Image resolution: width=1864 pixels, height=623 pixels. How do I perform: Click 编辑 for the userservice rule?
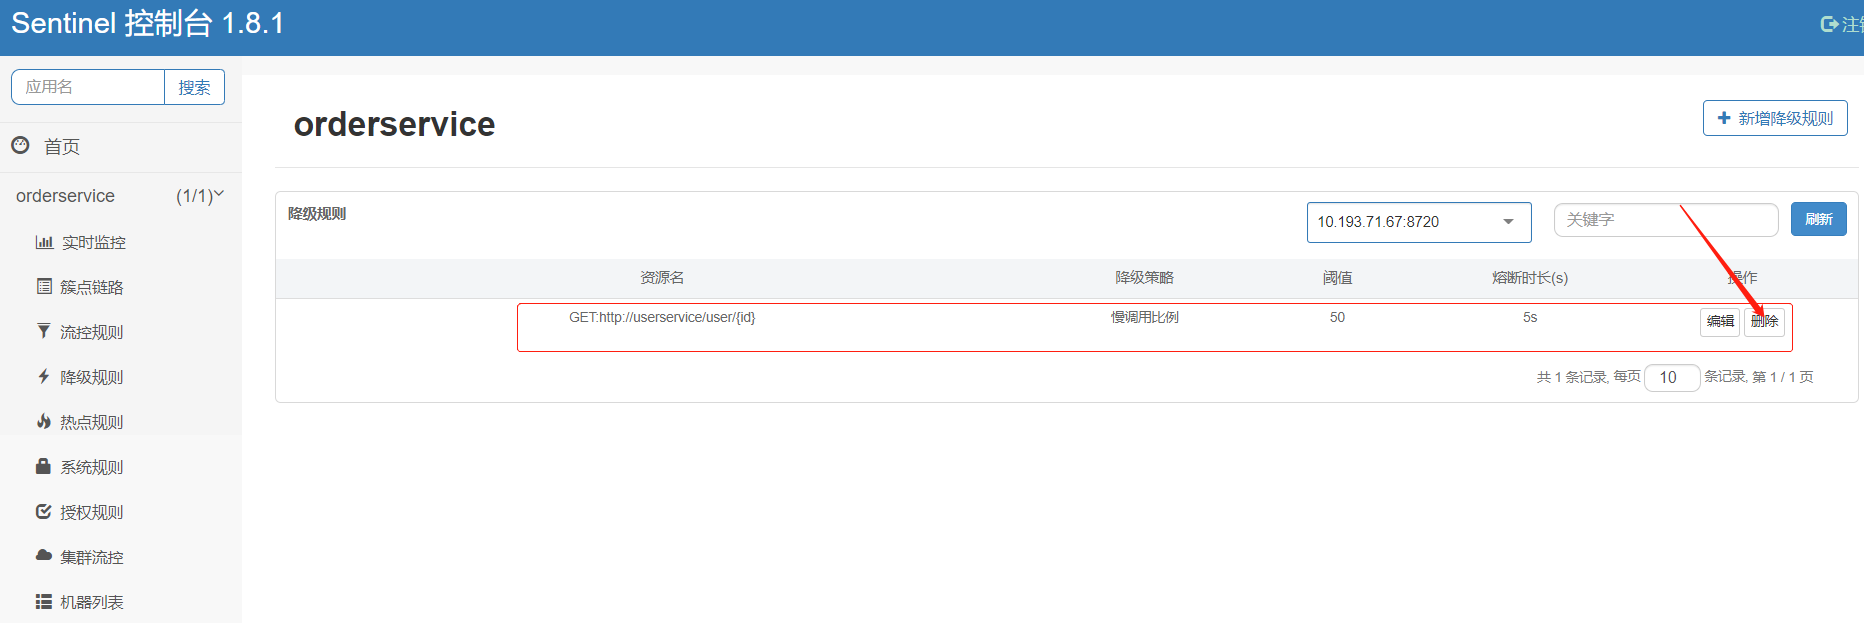click(1720, 321)
